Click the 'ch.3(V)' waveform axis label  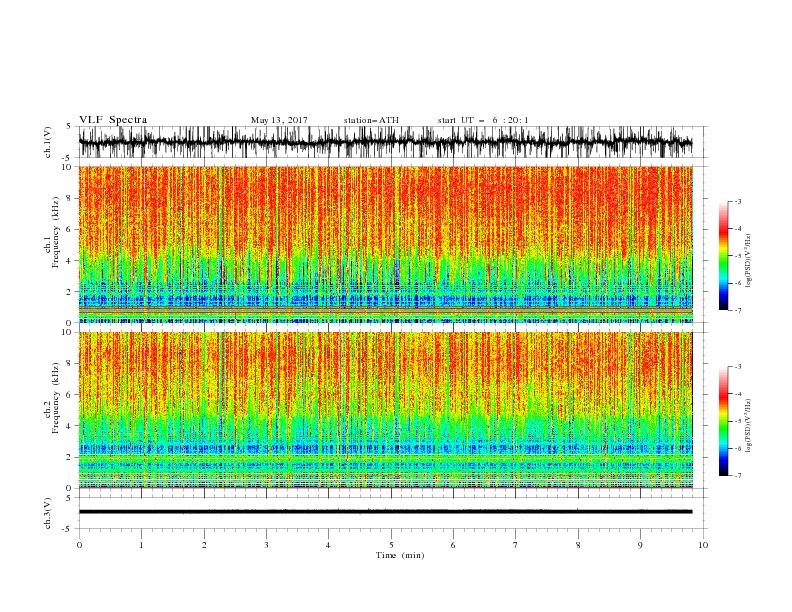pyautogui.click(x=48, y=514)
